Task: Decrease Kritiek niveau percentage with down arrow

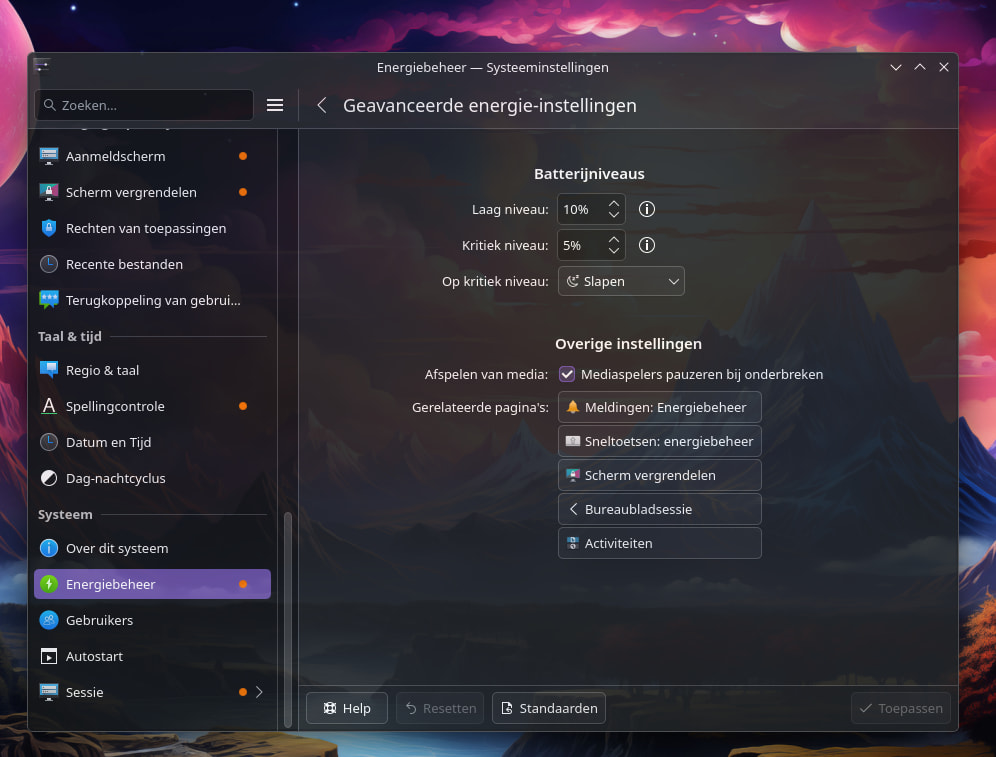Action: click(x=615, y=251)
